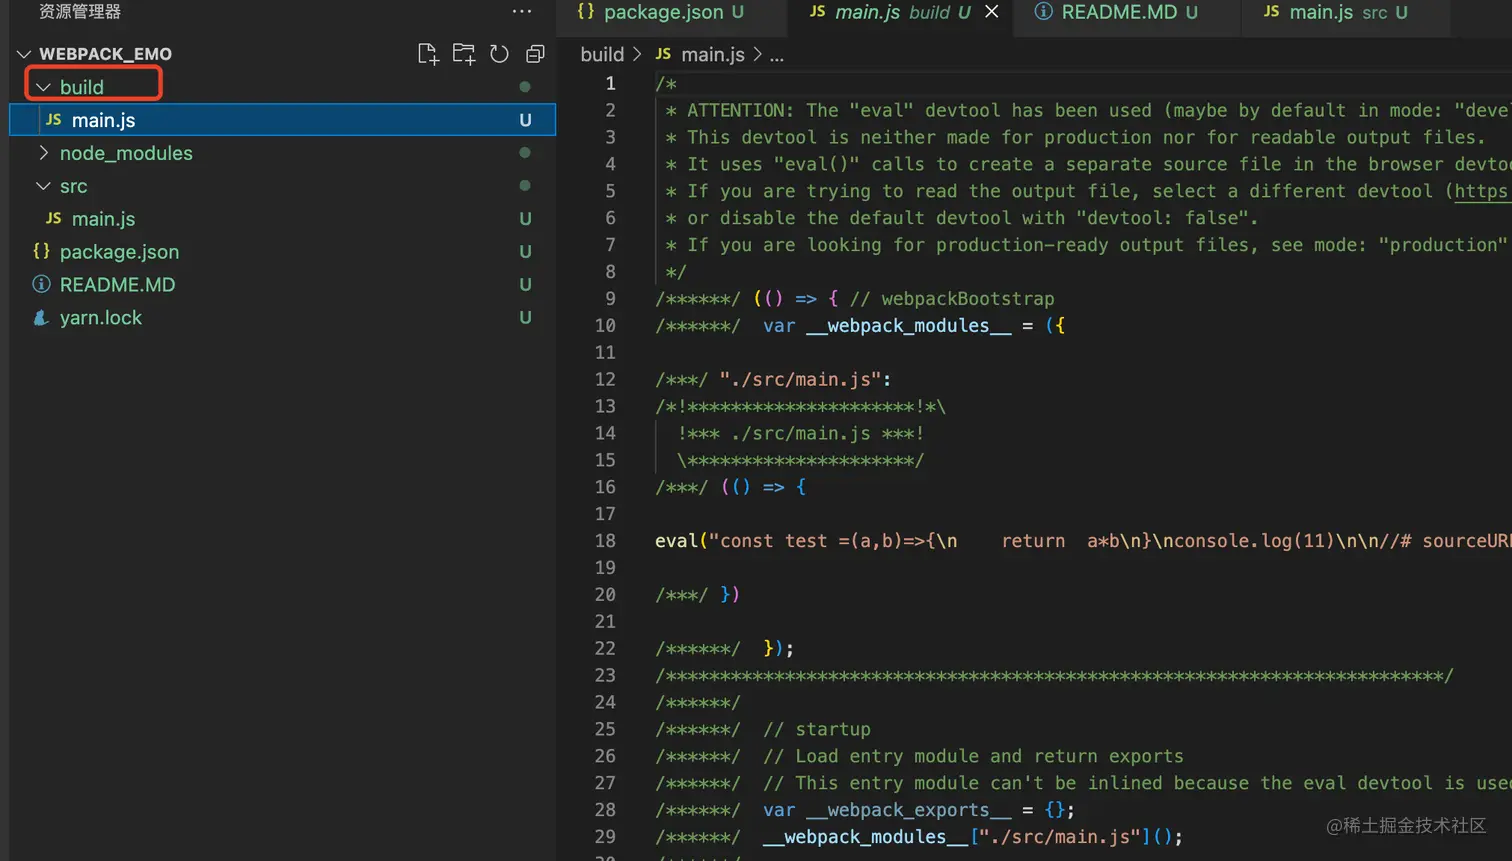Open the explorer more actions ellipsis

[x=522, y=12]
